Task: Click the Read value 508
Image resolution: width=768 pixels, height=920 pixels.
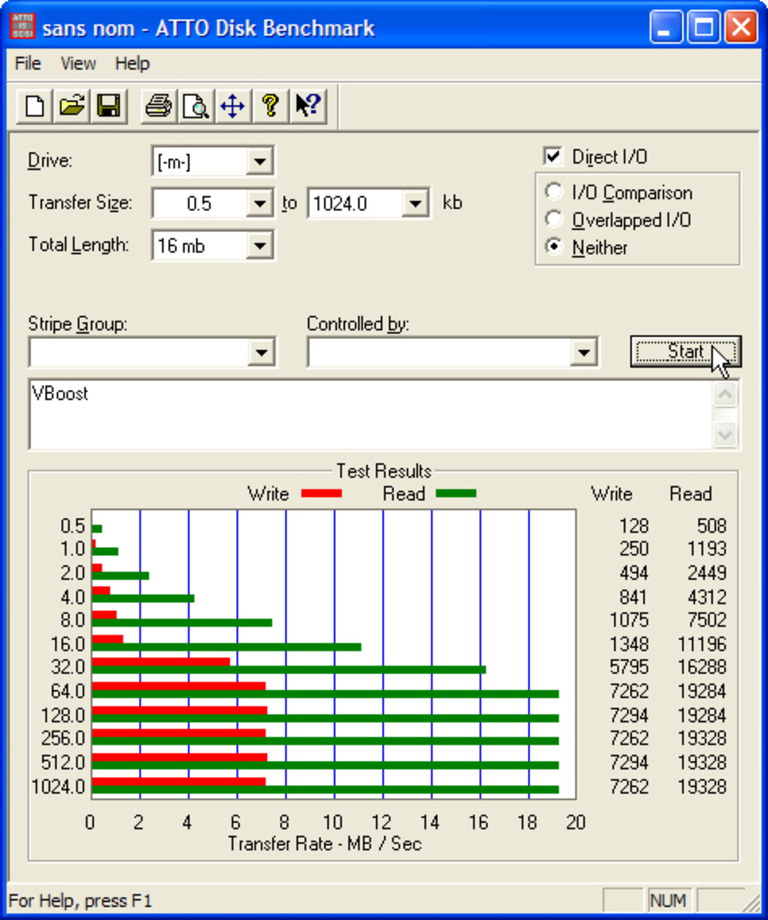Action: 712,526
